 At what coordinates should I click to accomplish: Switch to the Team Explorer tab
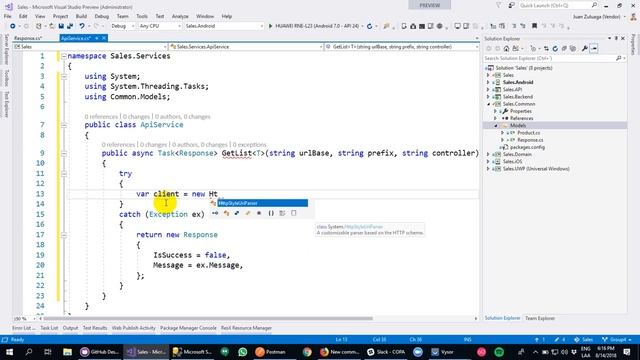tap(540, 318)
